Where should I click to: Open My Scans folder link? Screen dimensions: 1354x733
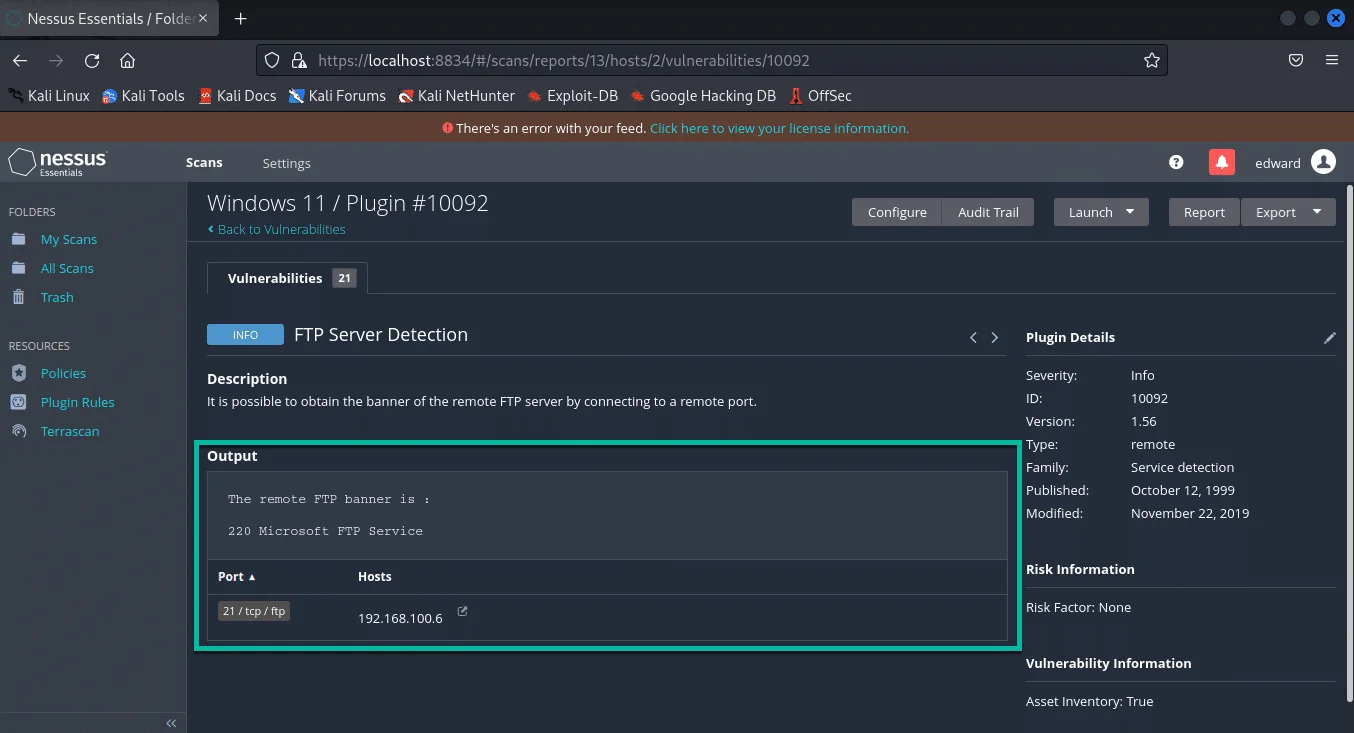(x=69, y=239)
